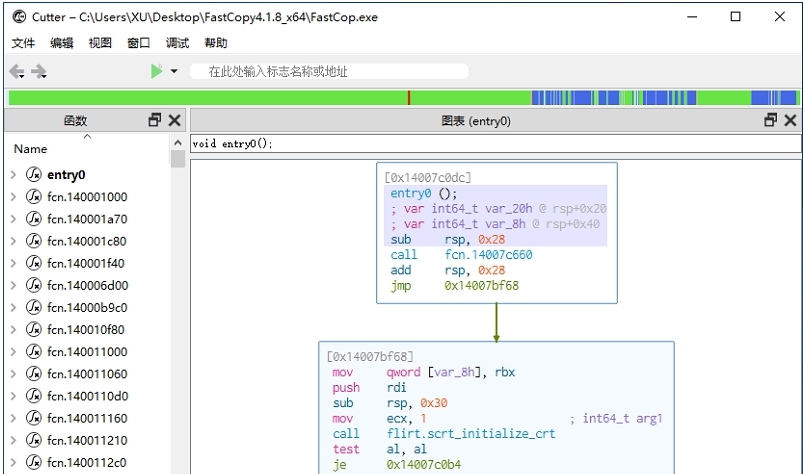This screenshot has width=803, height=474.
Task: Click the fcn.140011060 function icon
Action: click(x=34, y=373)
